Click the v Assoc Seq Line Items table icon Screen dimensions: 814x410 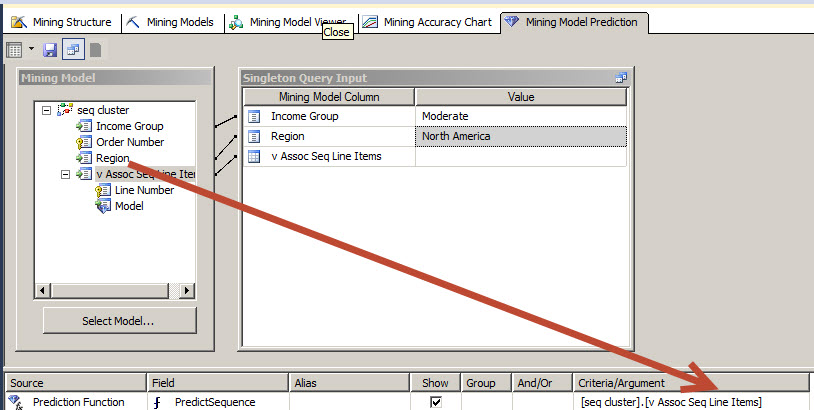(254, 156)
